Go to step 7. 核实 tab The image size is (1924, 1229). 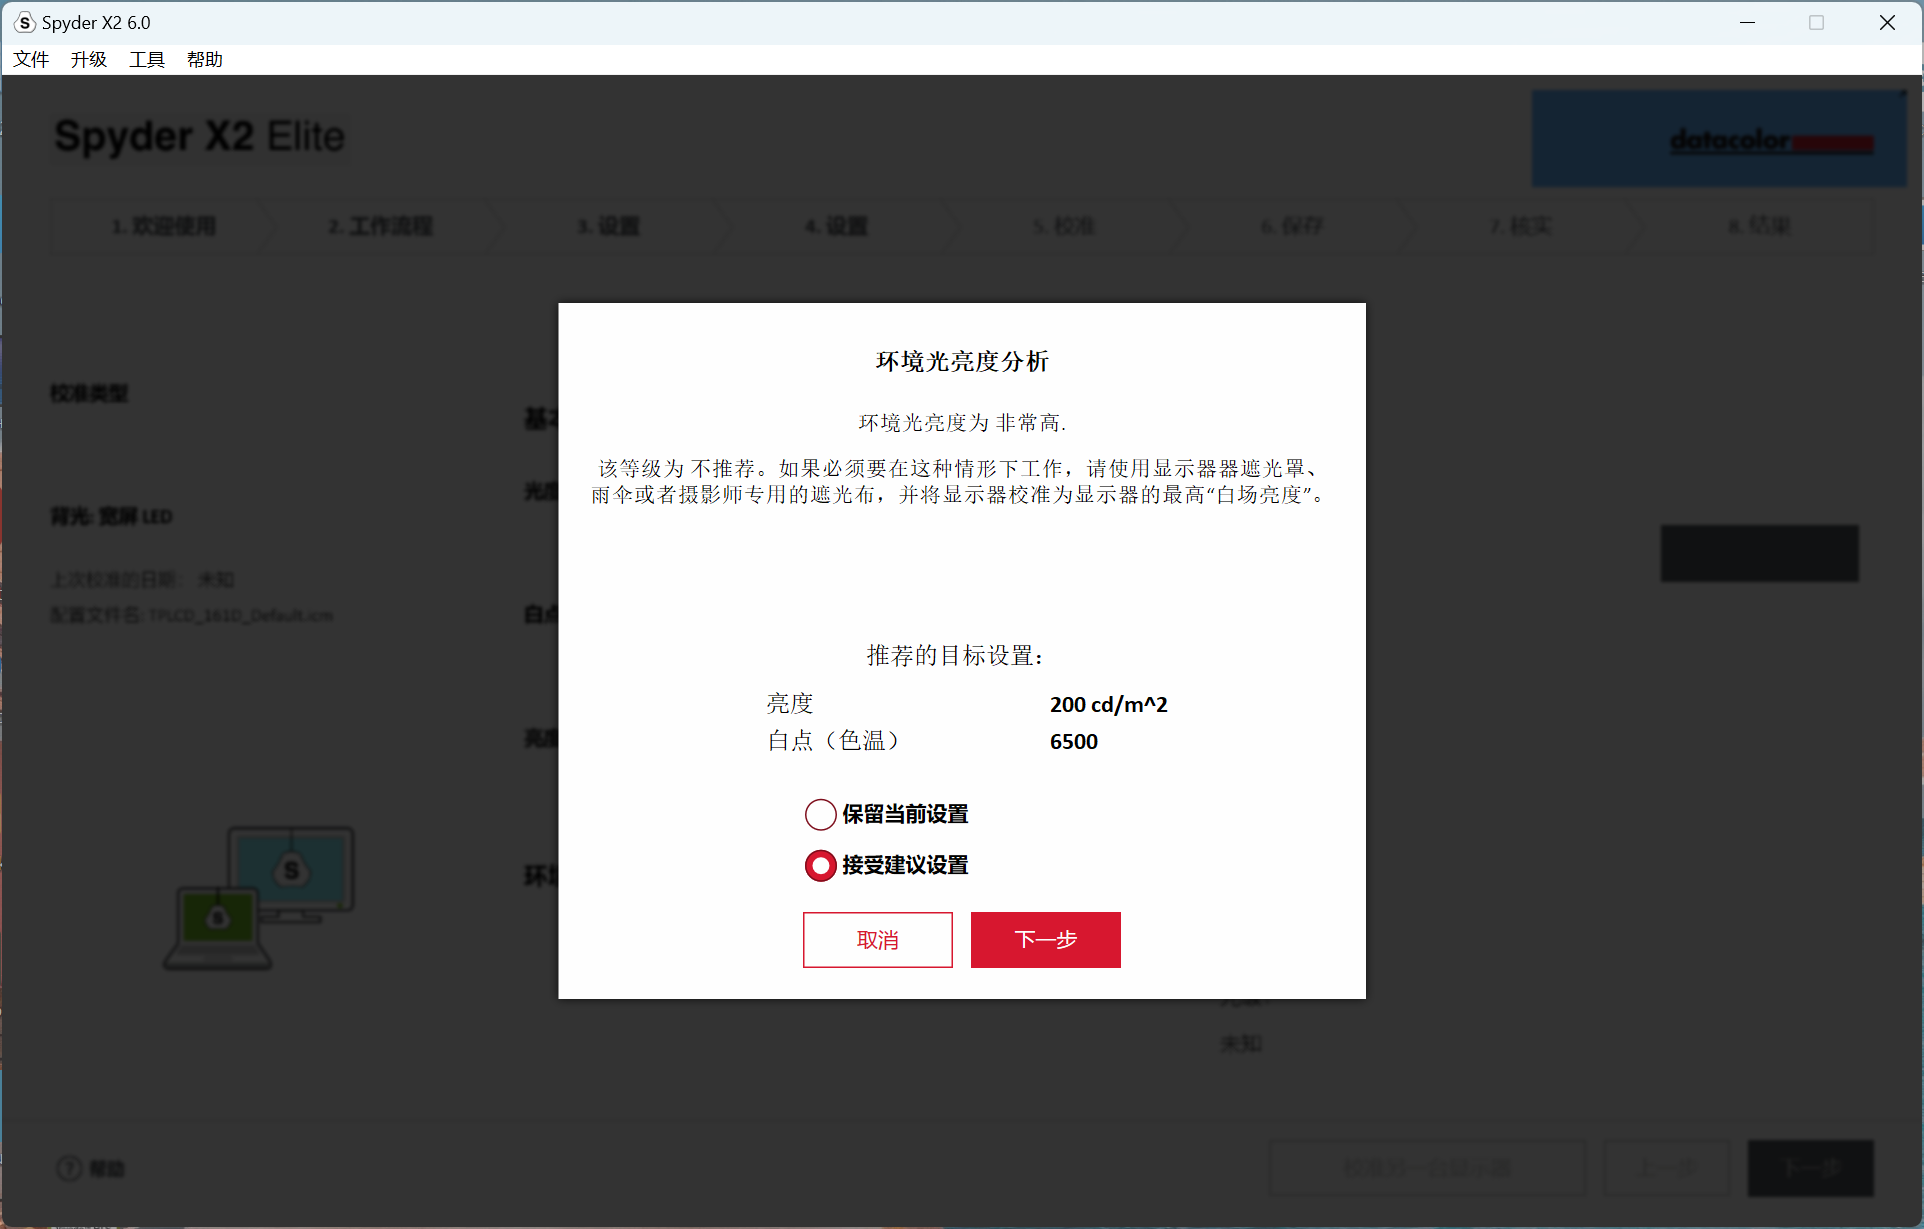[1520, 226]
